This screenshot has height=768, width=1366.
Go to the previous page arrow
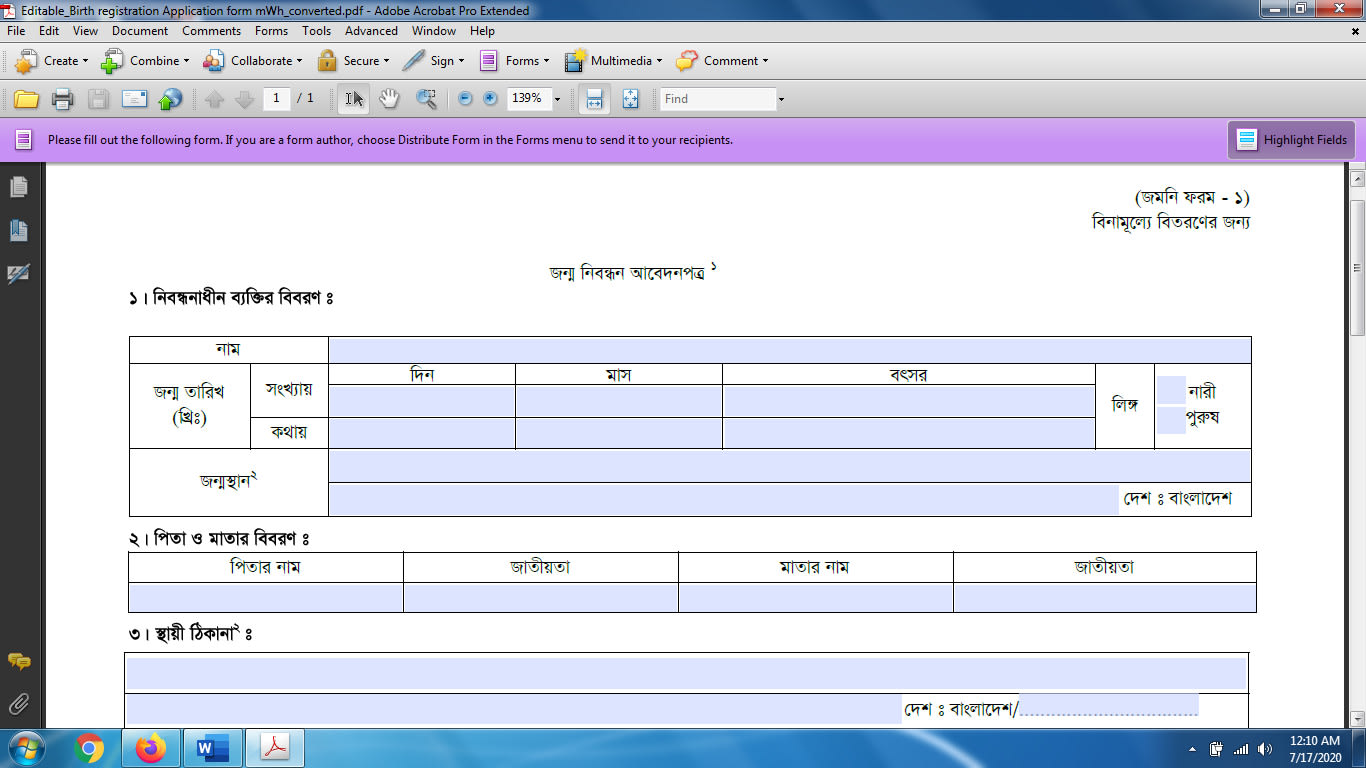(214, 99)
